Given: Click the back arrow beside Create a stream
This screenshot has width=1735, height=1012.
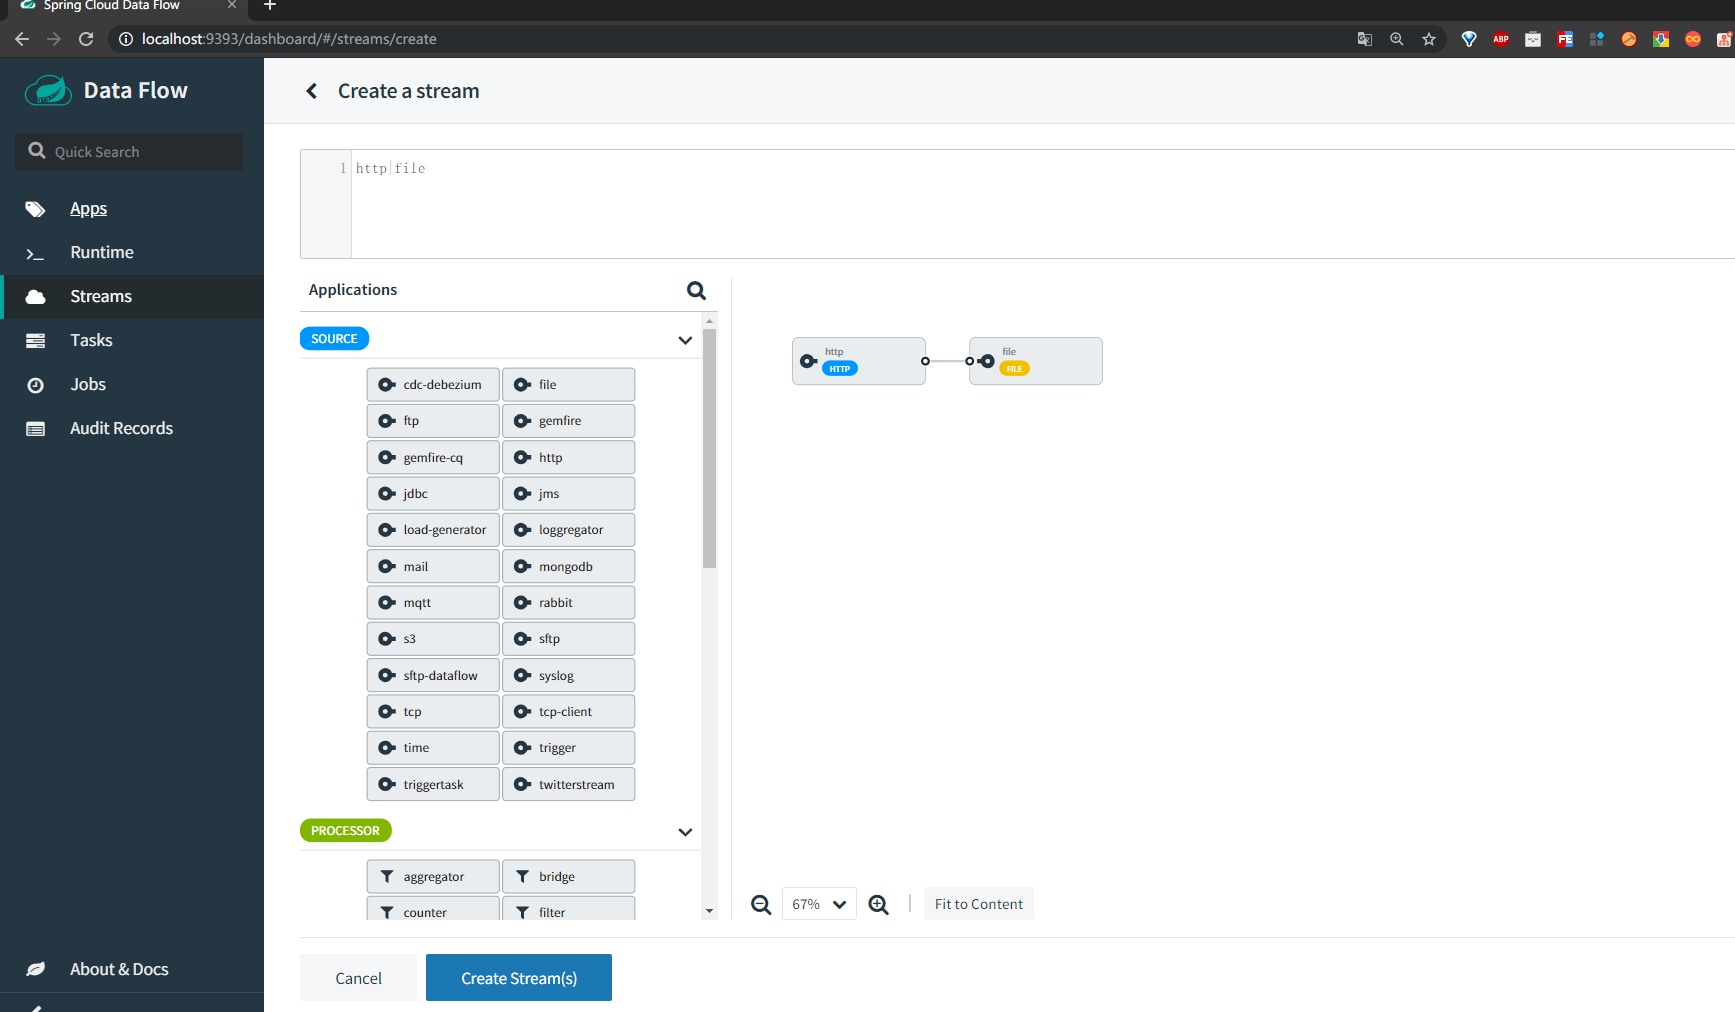Looking at the screenshot, I should click(x=311, y=90).
